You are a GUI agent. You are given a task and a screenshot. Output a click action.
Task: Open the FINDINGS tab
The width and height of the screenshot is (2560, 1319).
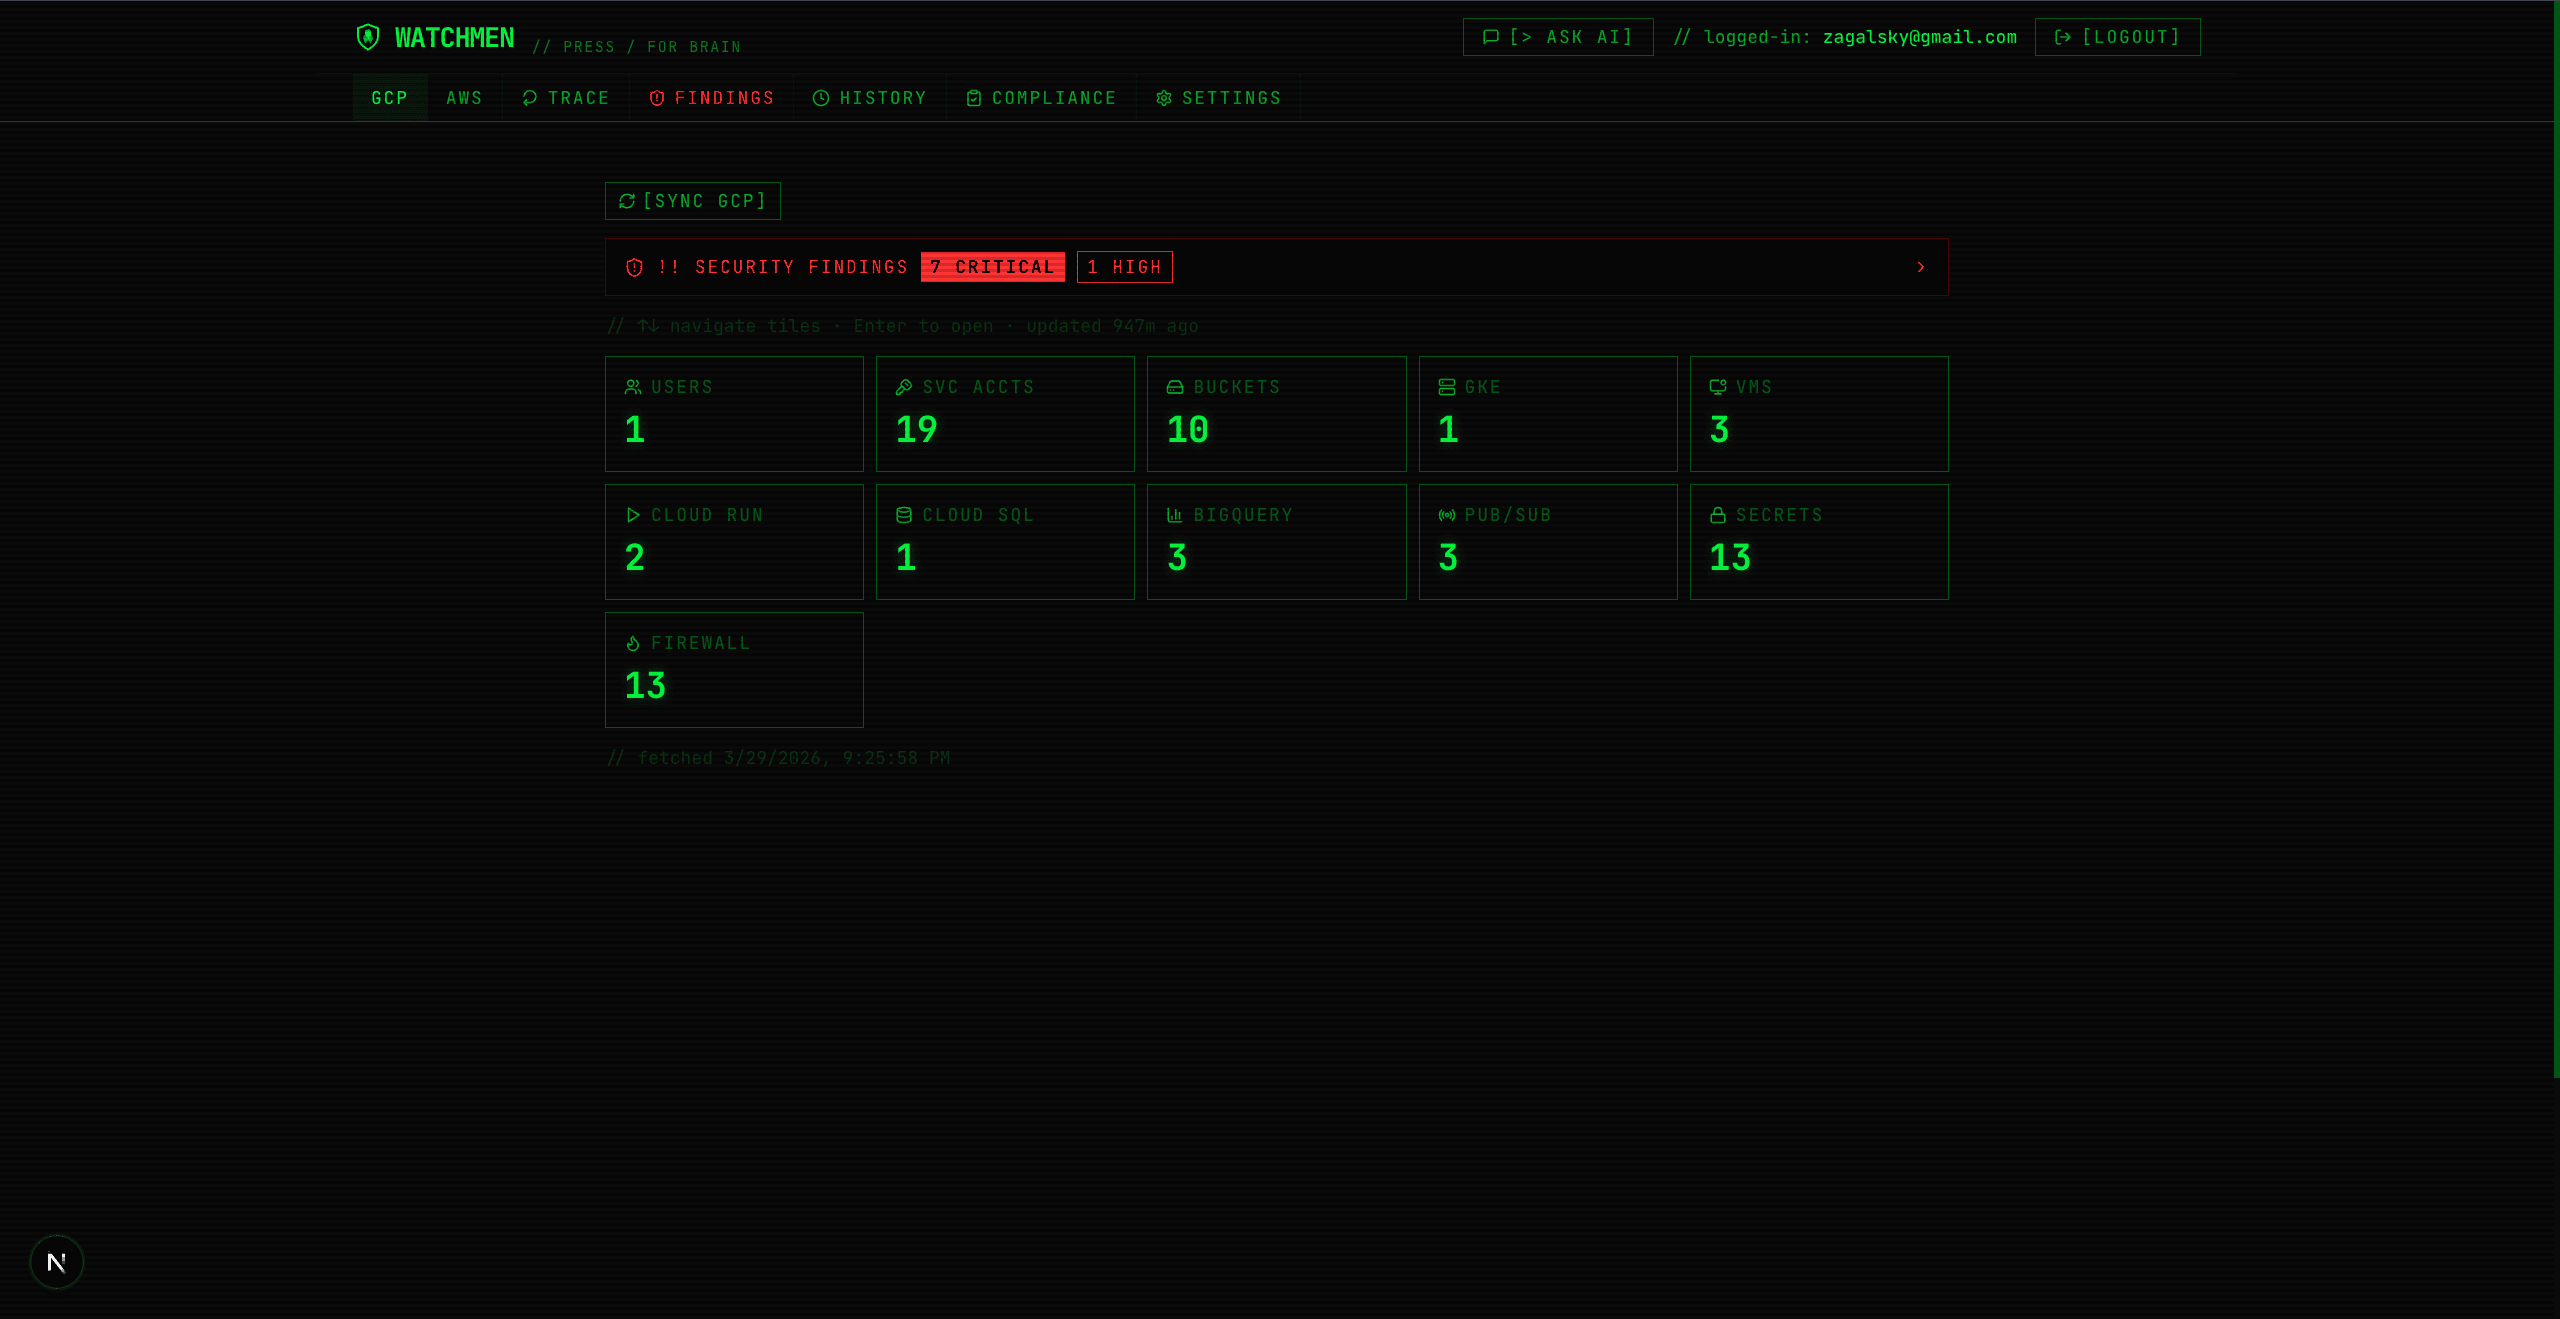(x=711, y=98)
